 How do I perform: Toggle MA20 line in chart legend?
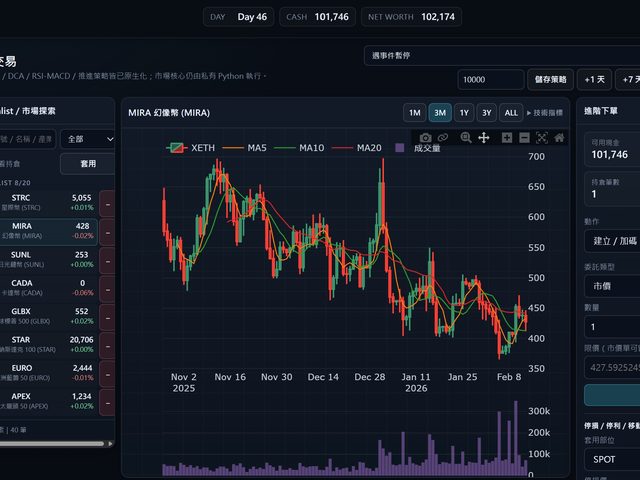(x=357, y=148)
